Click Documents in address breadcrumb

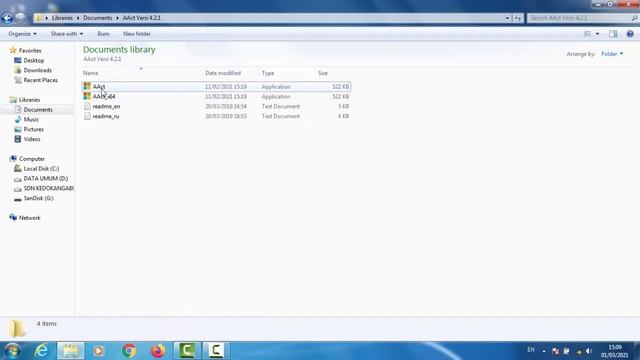tap(98, 18)
